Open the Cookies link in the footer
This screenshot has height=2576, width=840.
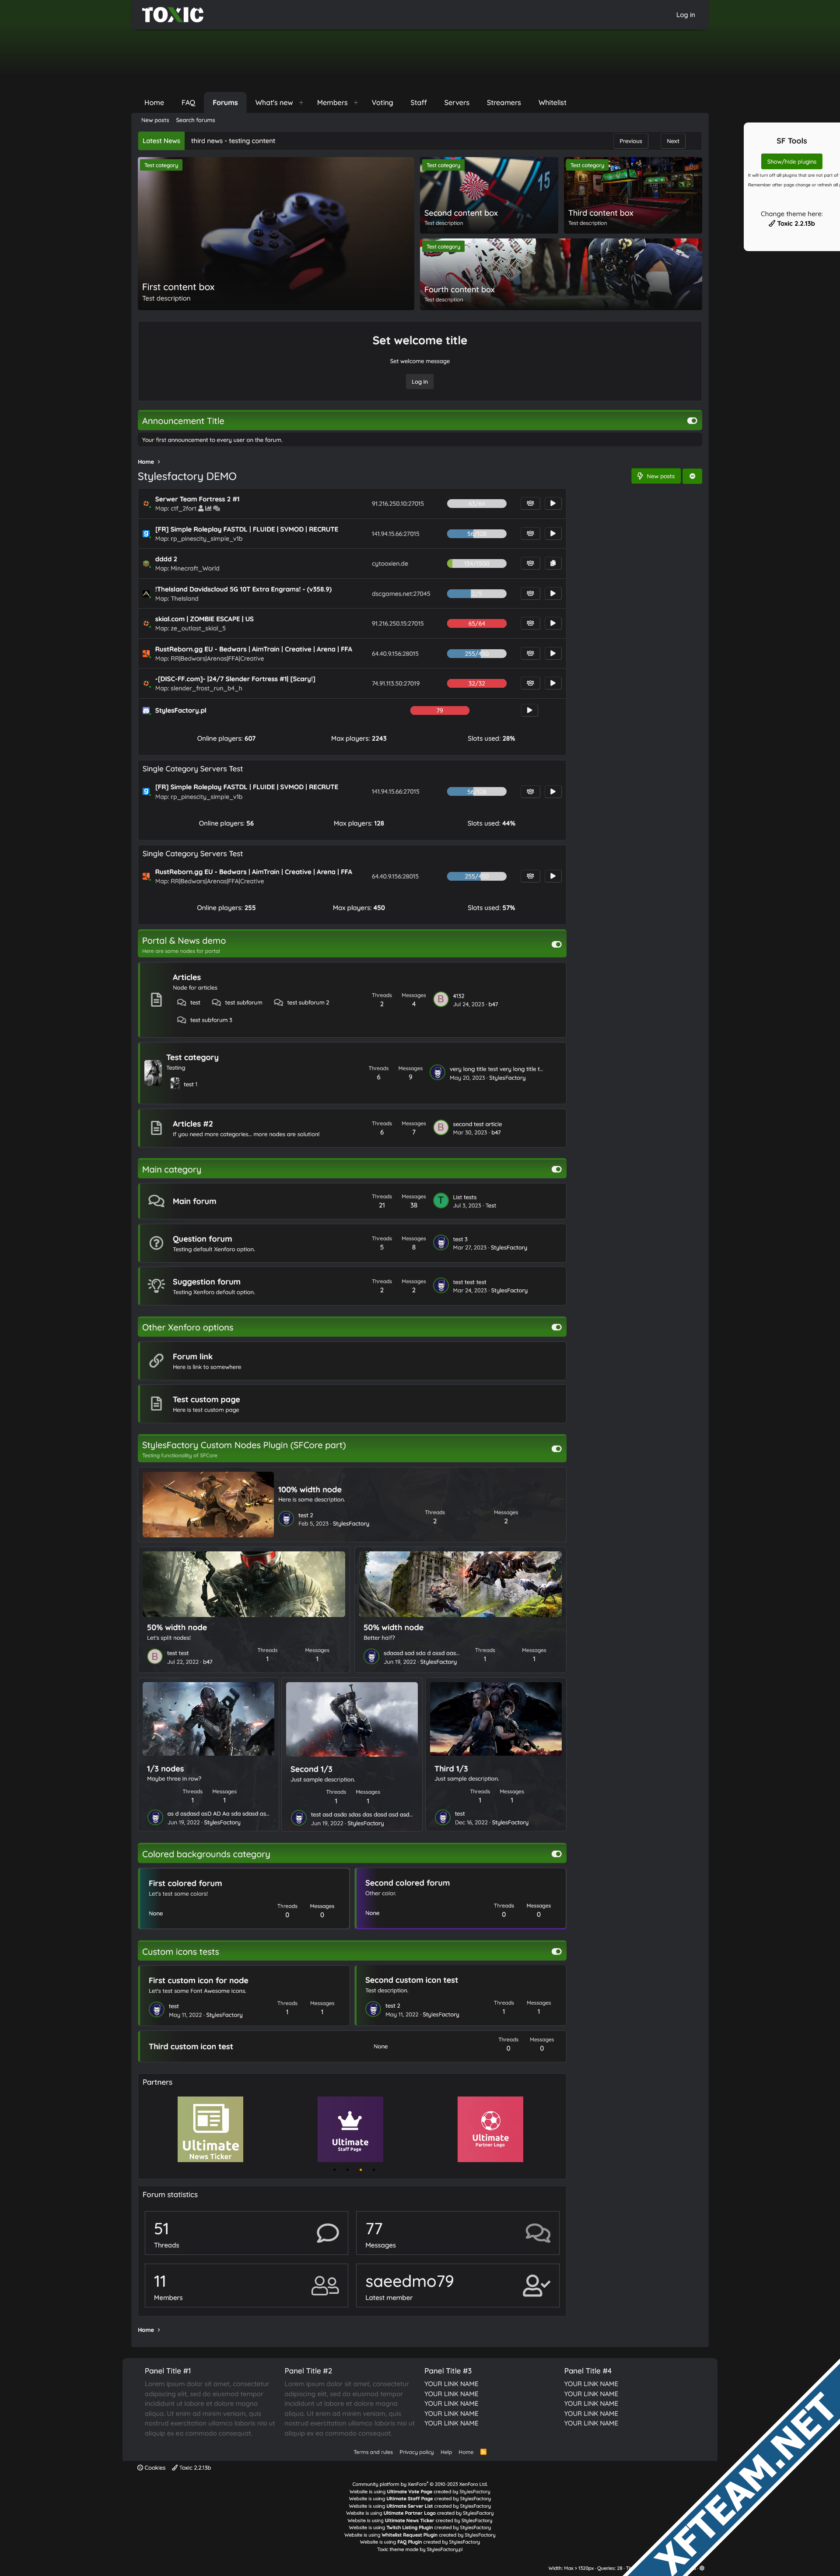(x=151, y=2467)
